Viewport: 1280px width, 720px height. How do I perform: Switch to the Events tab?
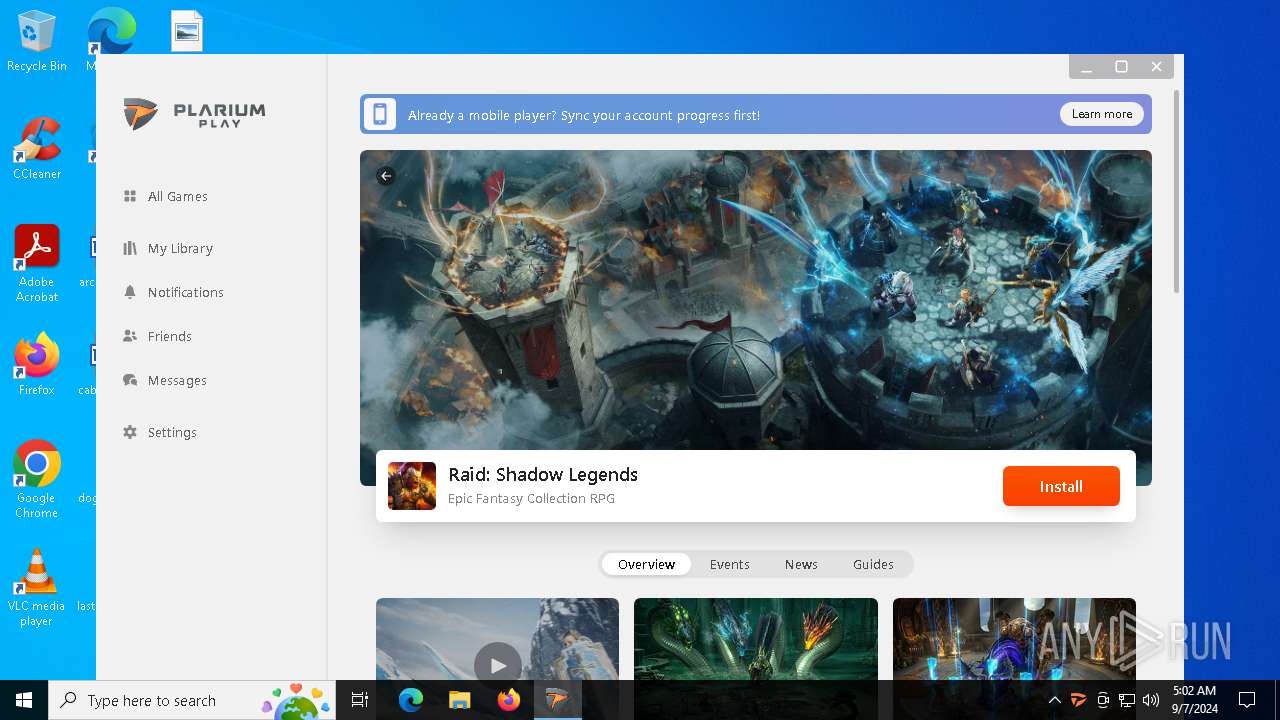pyautogui.click(x=729, y=564)
